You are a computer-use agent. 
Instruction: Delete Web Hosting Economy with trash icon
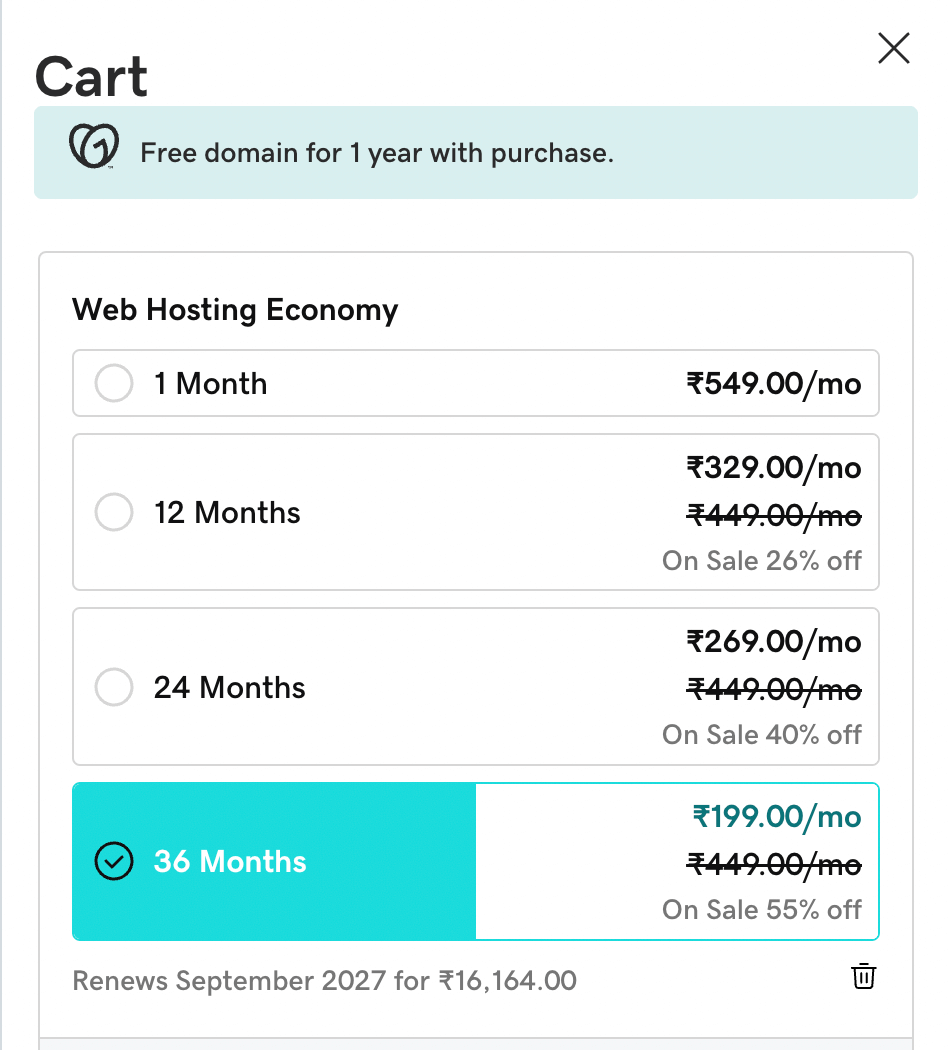click(863, 977)
